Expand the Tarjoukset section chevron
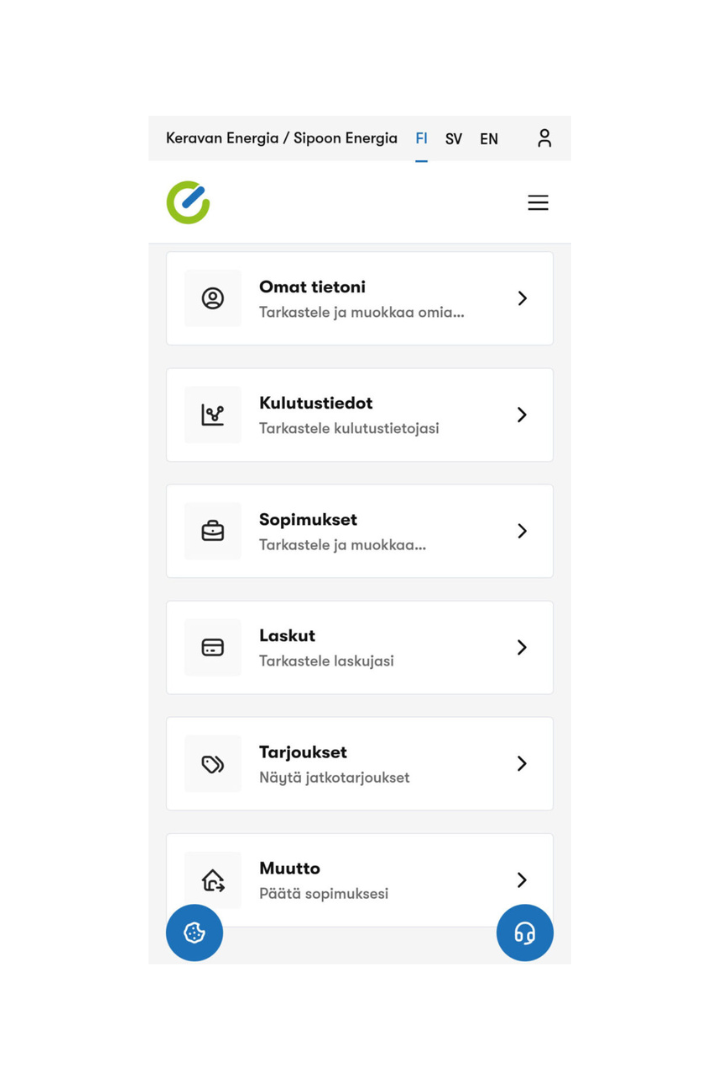This screenshot has width=720, height=1080. point(522,763)
